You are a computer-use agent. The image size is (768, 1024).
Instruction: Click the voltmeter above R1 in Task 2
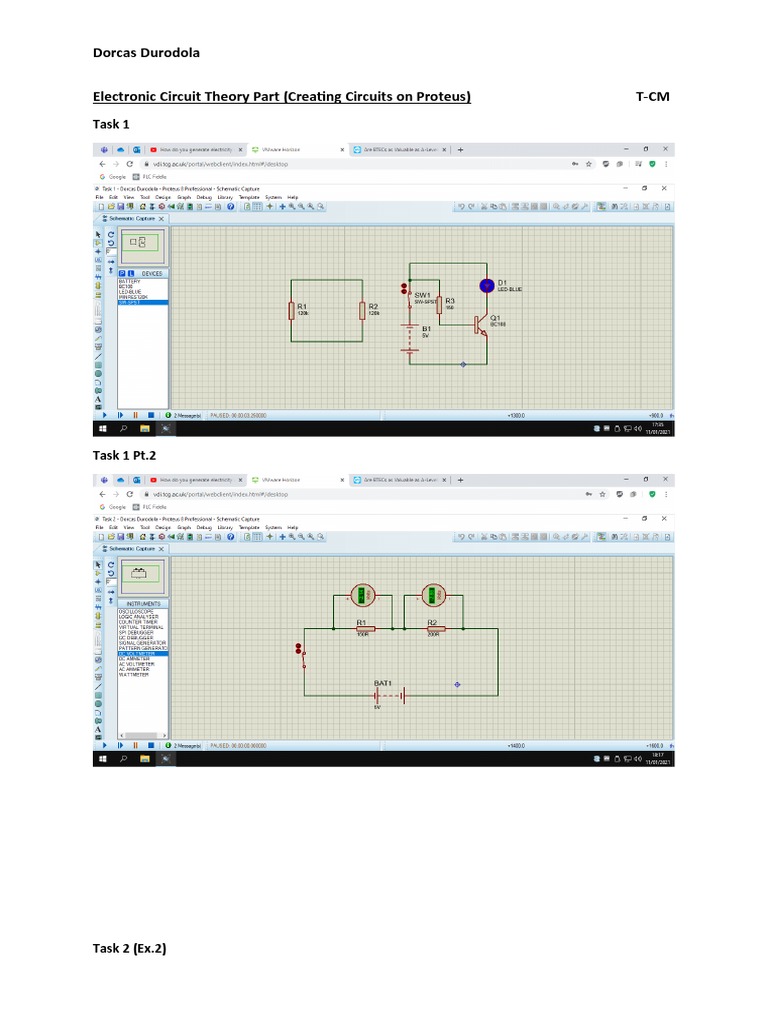click(362, 595)
